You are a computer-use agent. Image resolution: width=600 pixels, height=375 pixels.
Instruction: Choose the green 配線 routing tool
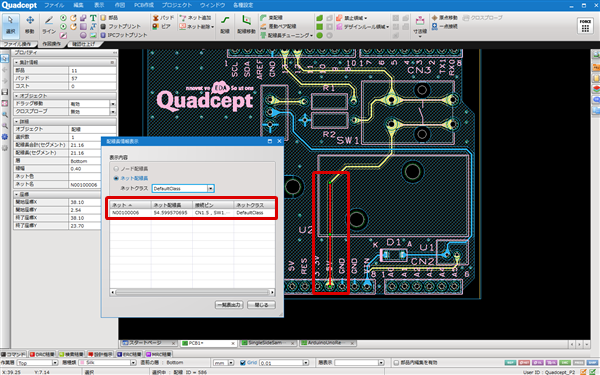tap(225, 24)
